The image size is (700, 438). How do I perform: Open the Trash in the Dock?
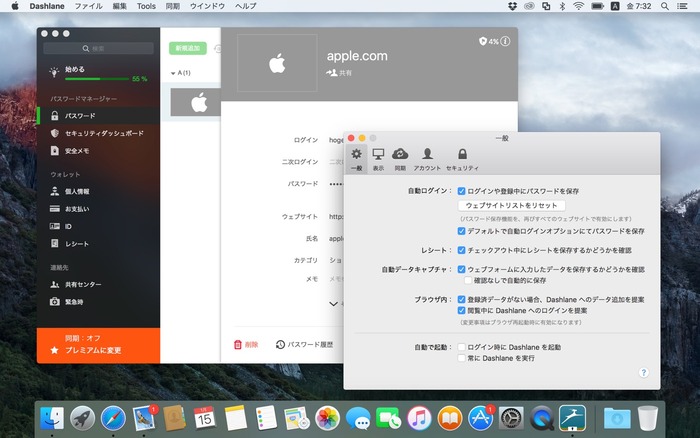(647, 418)
